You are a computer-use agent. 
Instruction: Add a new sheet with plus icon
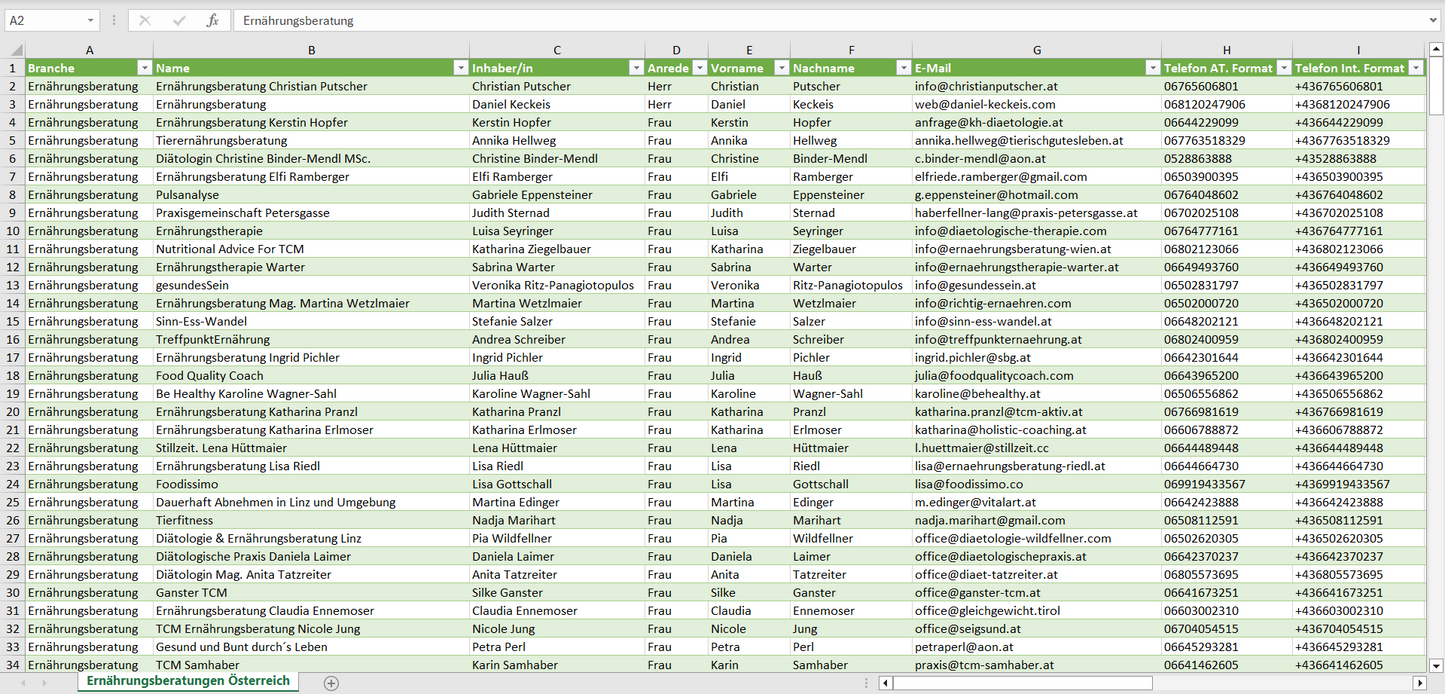(331, 683)
